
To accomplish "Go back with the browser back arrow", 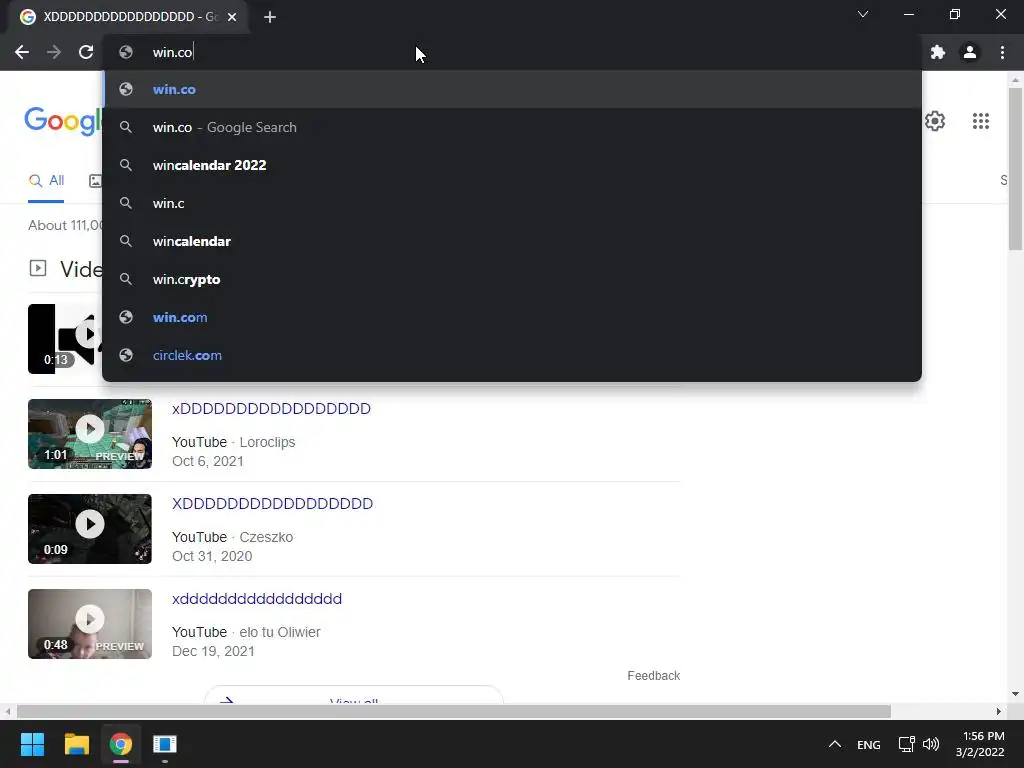I will (22, 52).
